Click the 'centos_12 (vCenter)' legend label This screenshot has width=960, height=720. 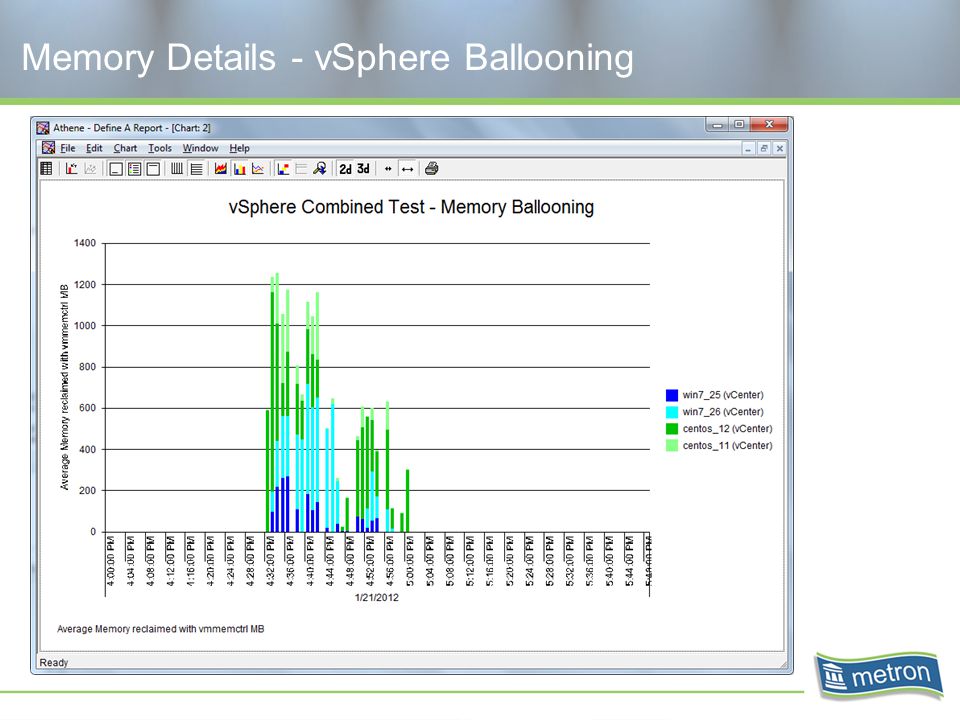pyautogui.click(x=727, y=429)
